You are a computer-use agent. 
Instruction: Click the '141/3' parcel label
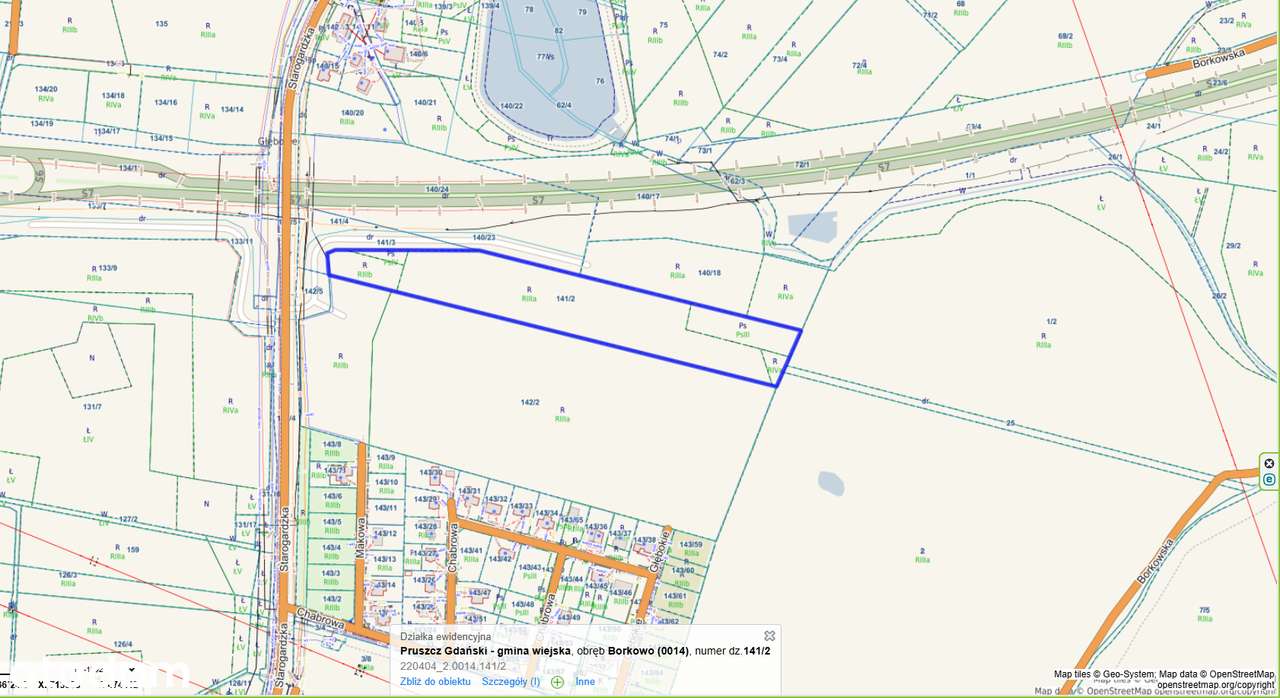[386, 243]
